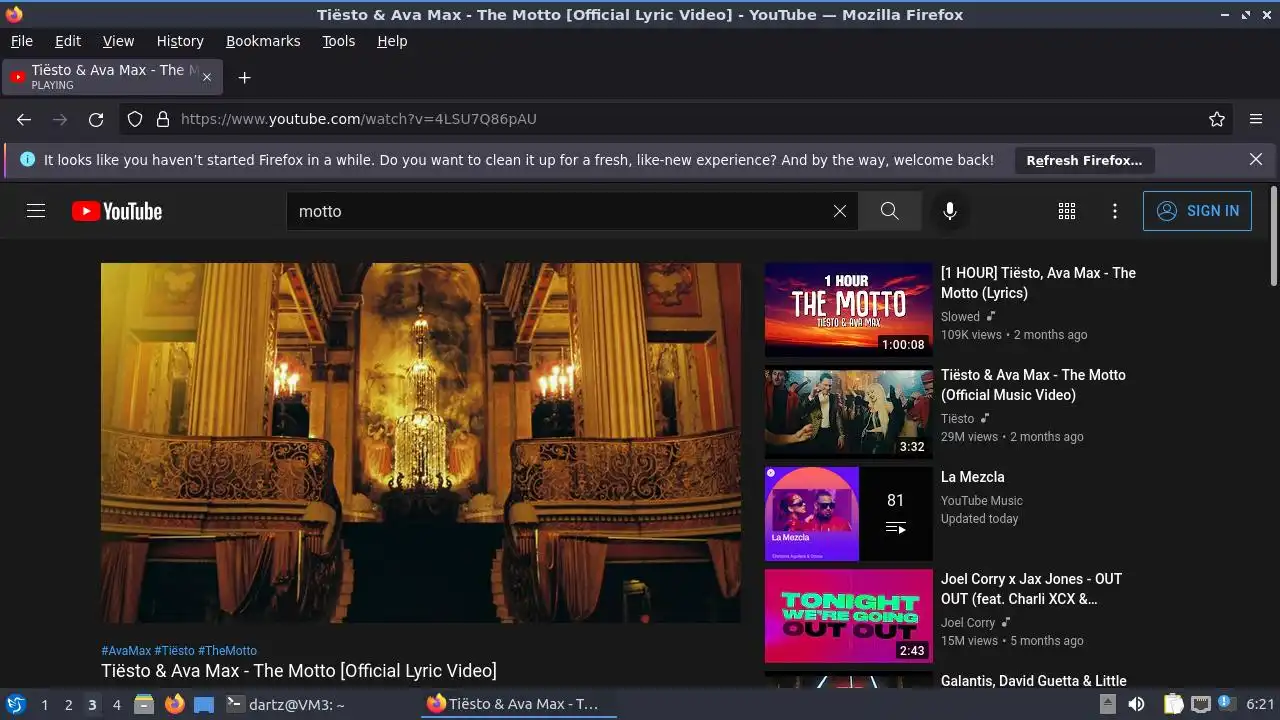
Task: Switch to workspace 1
Action: [x=44, y=705]
